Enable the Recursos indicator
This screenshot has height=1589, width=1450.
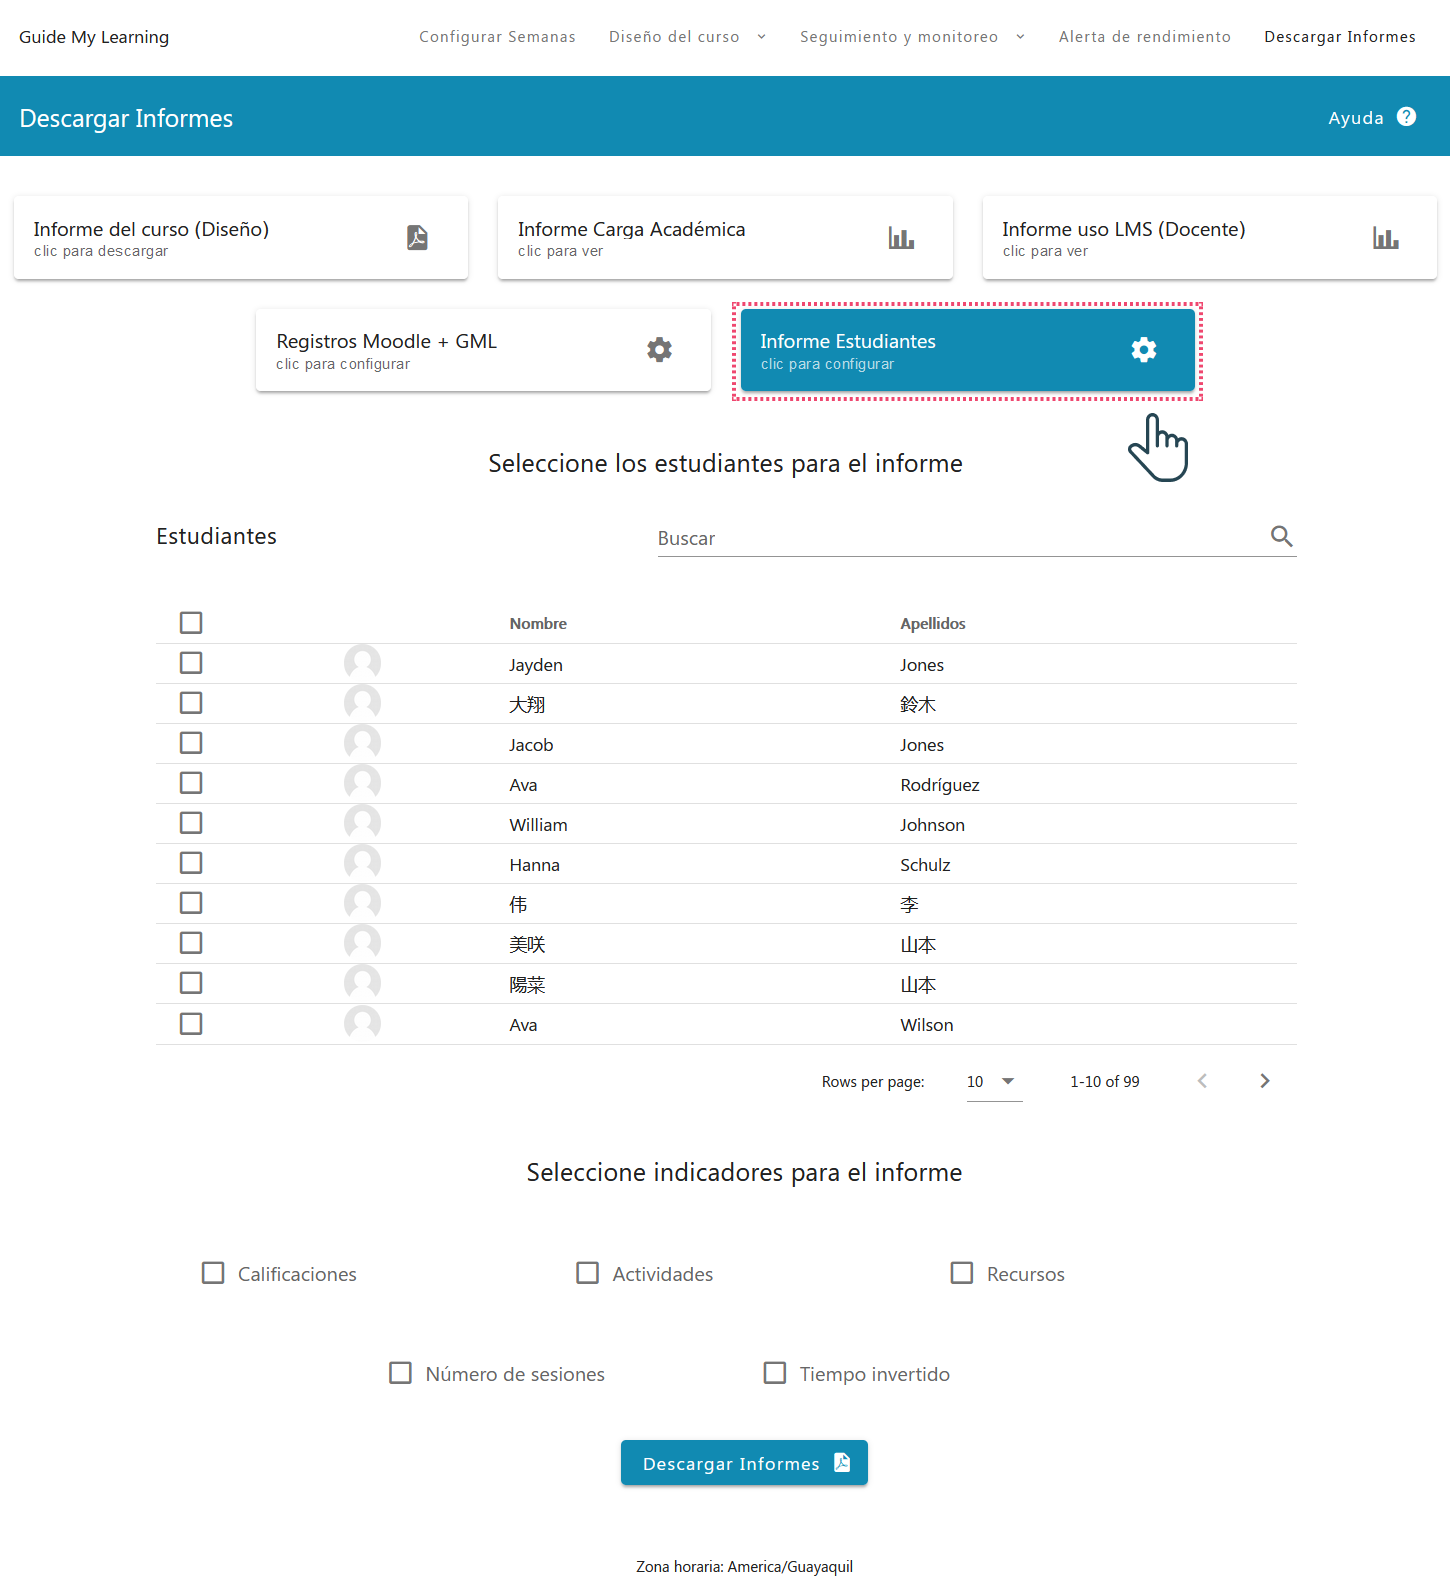pos(962,1273)
